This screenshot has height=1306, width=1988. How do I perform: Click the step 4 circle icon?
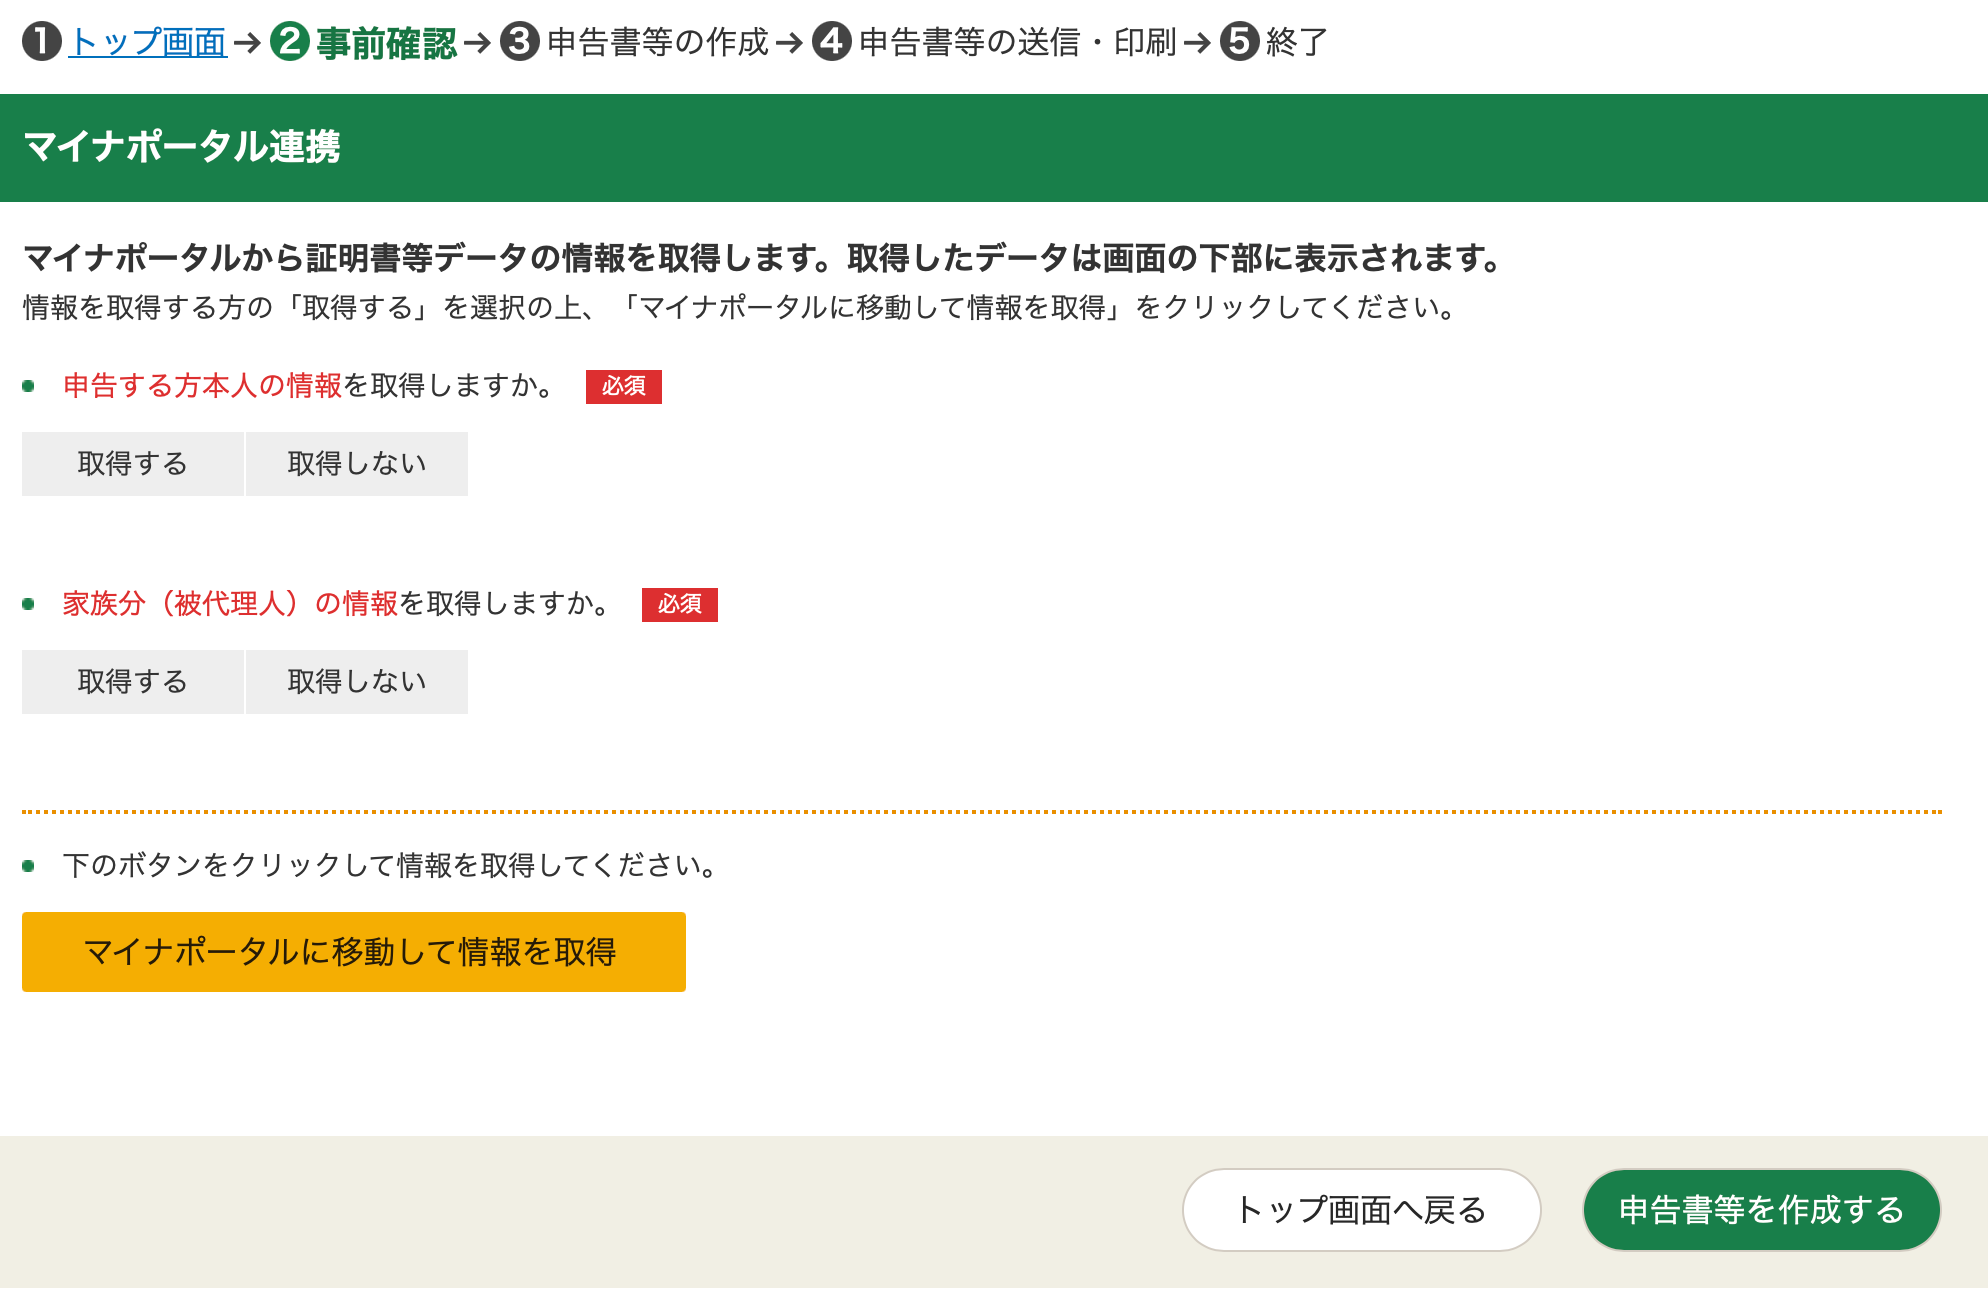[832, 42]
